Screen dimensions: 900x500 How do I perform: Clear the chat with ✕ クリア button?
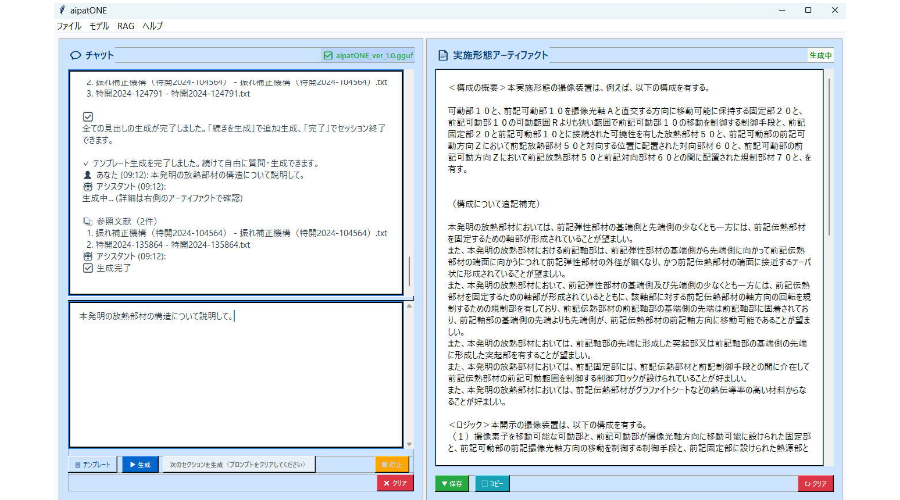coord(395,483)
